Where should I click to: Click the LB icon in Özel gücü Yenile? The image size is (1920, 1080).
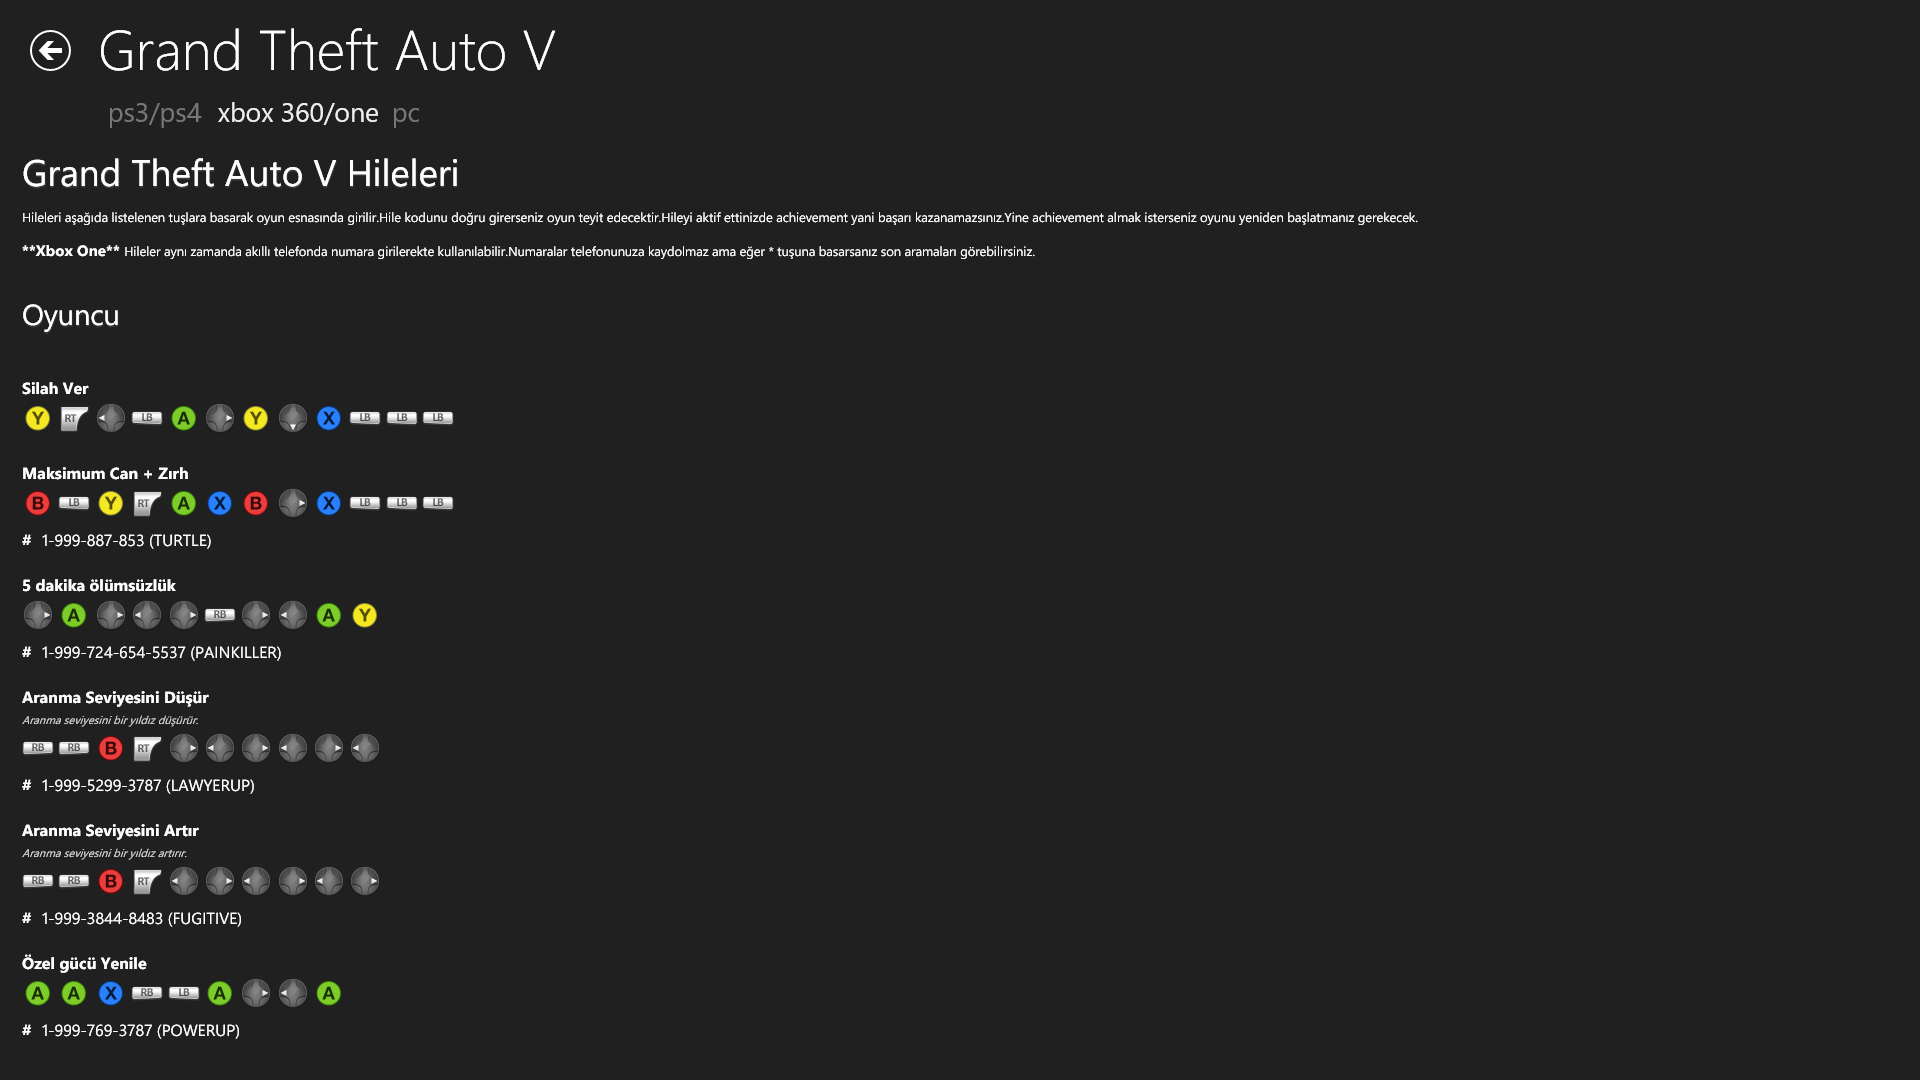click(184, 993)
